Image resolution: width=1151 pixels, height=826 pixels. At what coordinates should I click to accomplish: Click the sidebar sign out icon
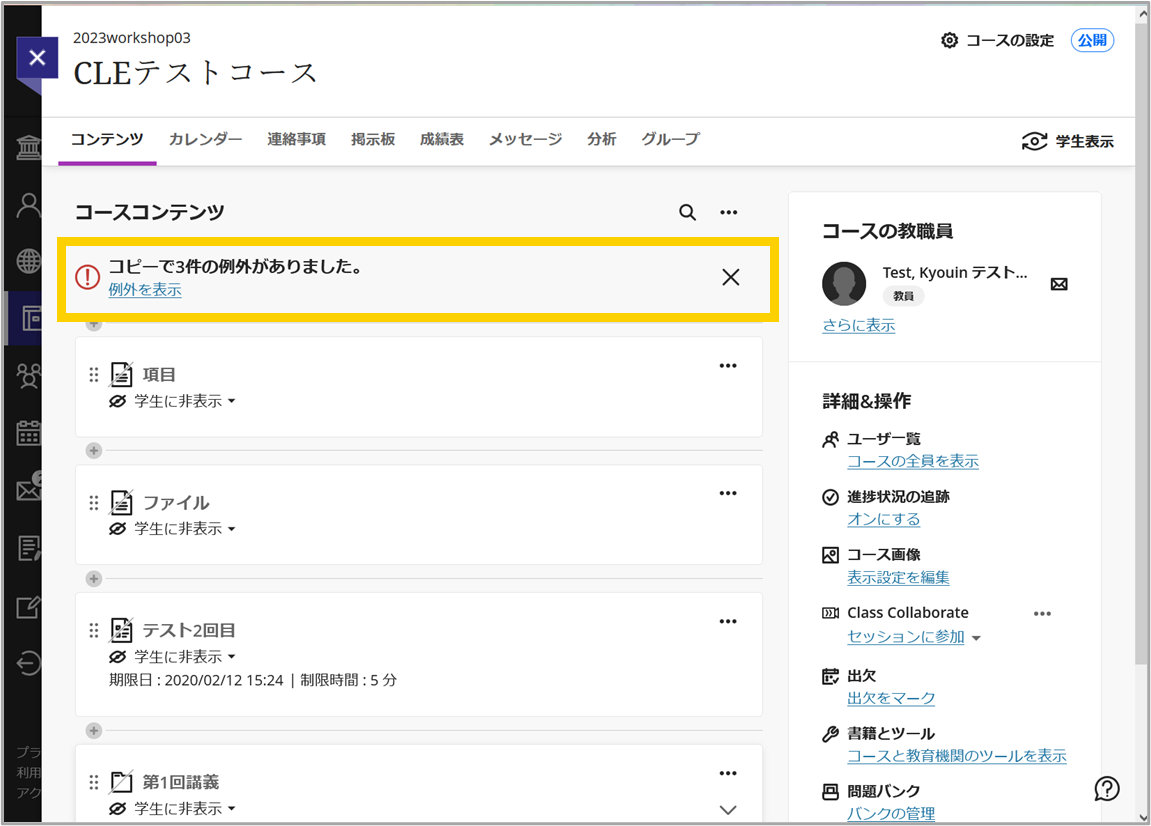point(29,663)
